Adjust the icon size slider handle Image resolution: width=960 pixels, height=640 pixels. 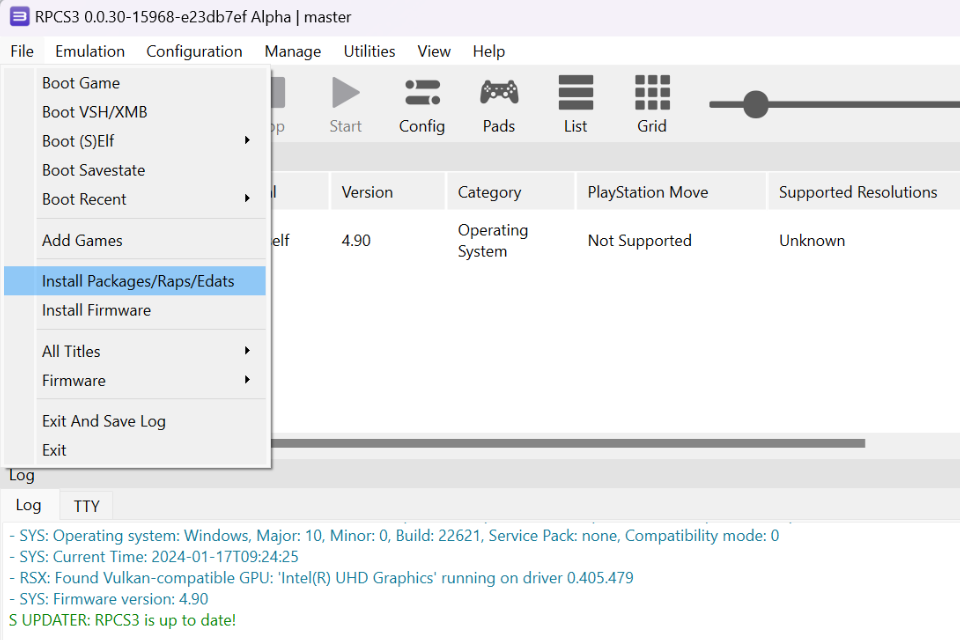pos(756,105)
